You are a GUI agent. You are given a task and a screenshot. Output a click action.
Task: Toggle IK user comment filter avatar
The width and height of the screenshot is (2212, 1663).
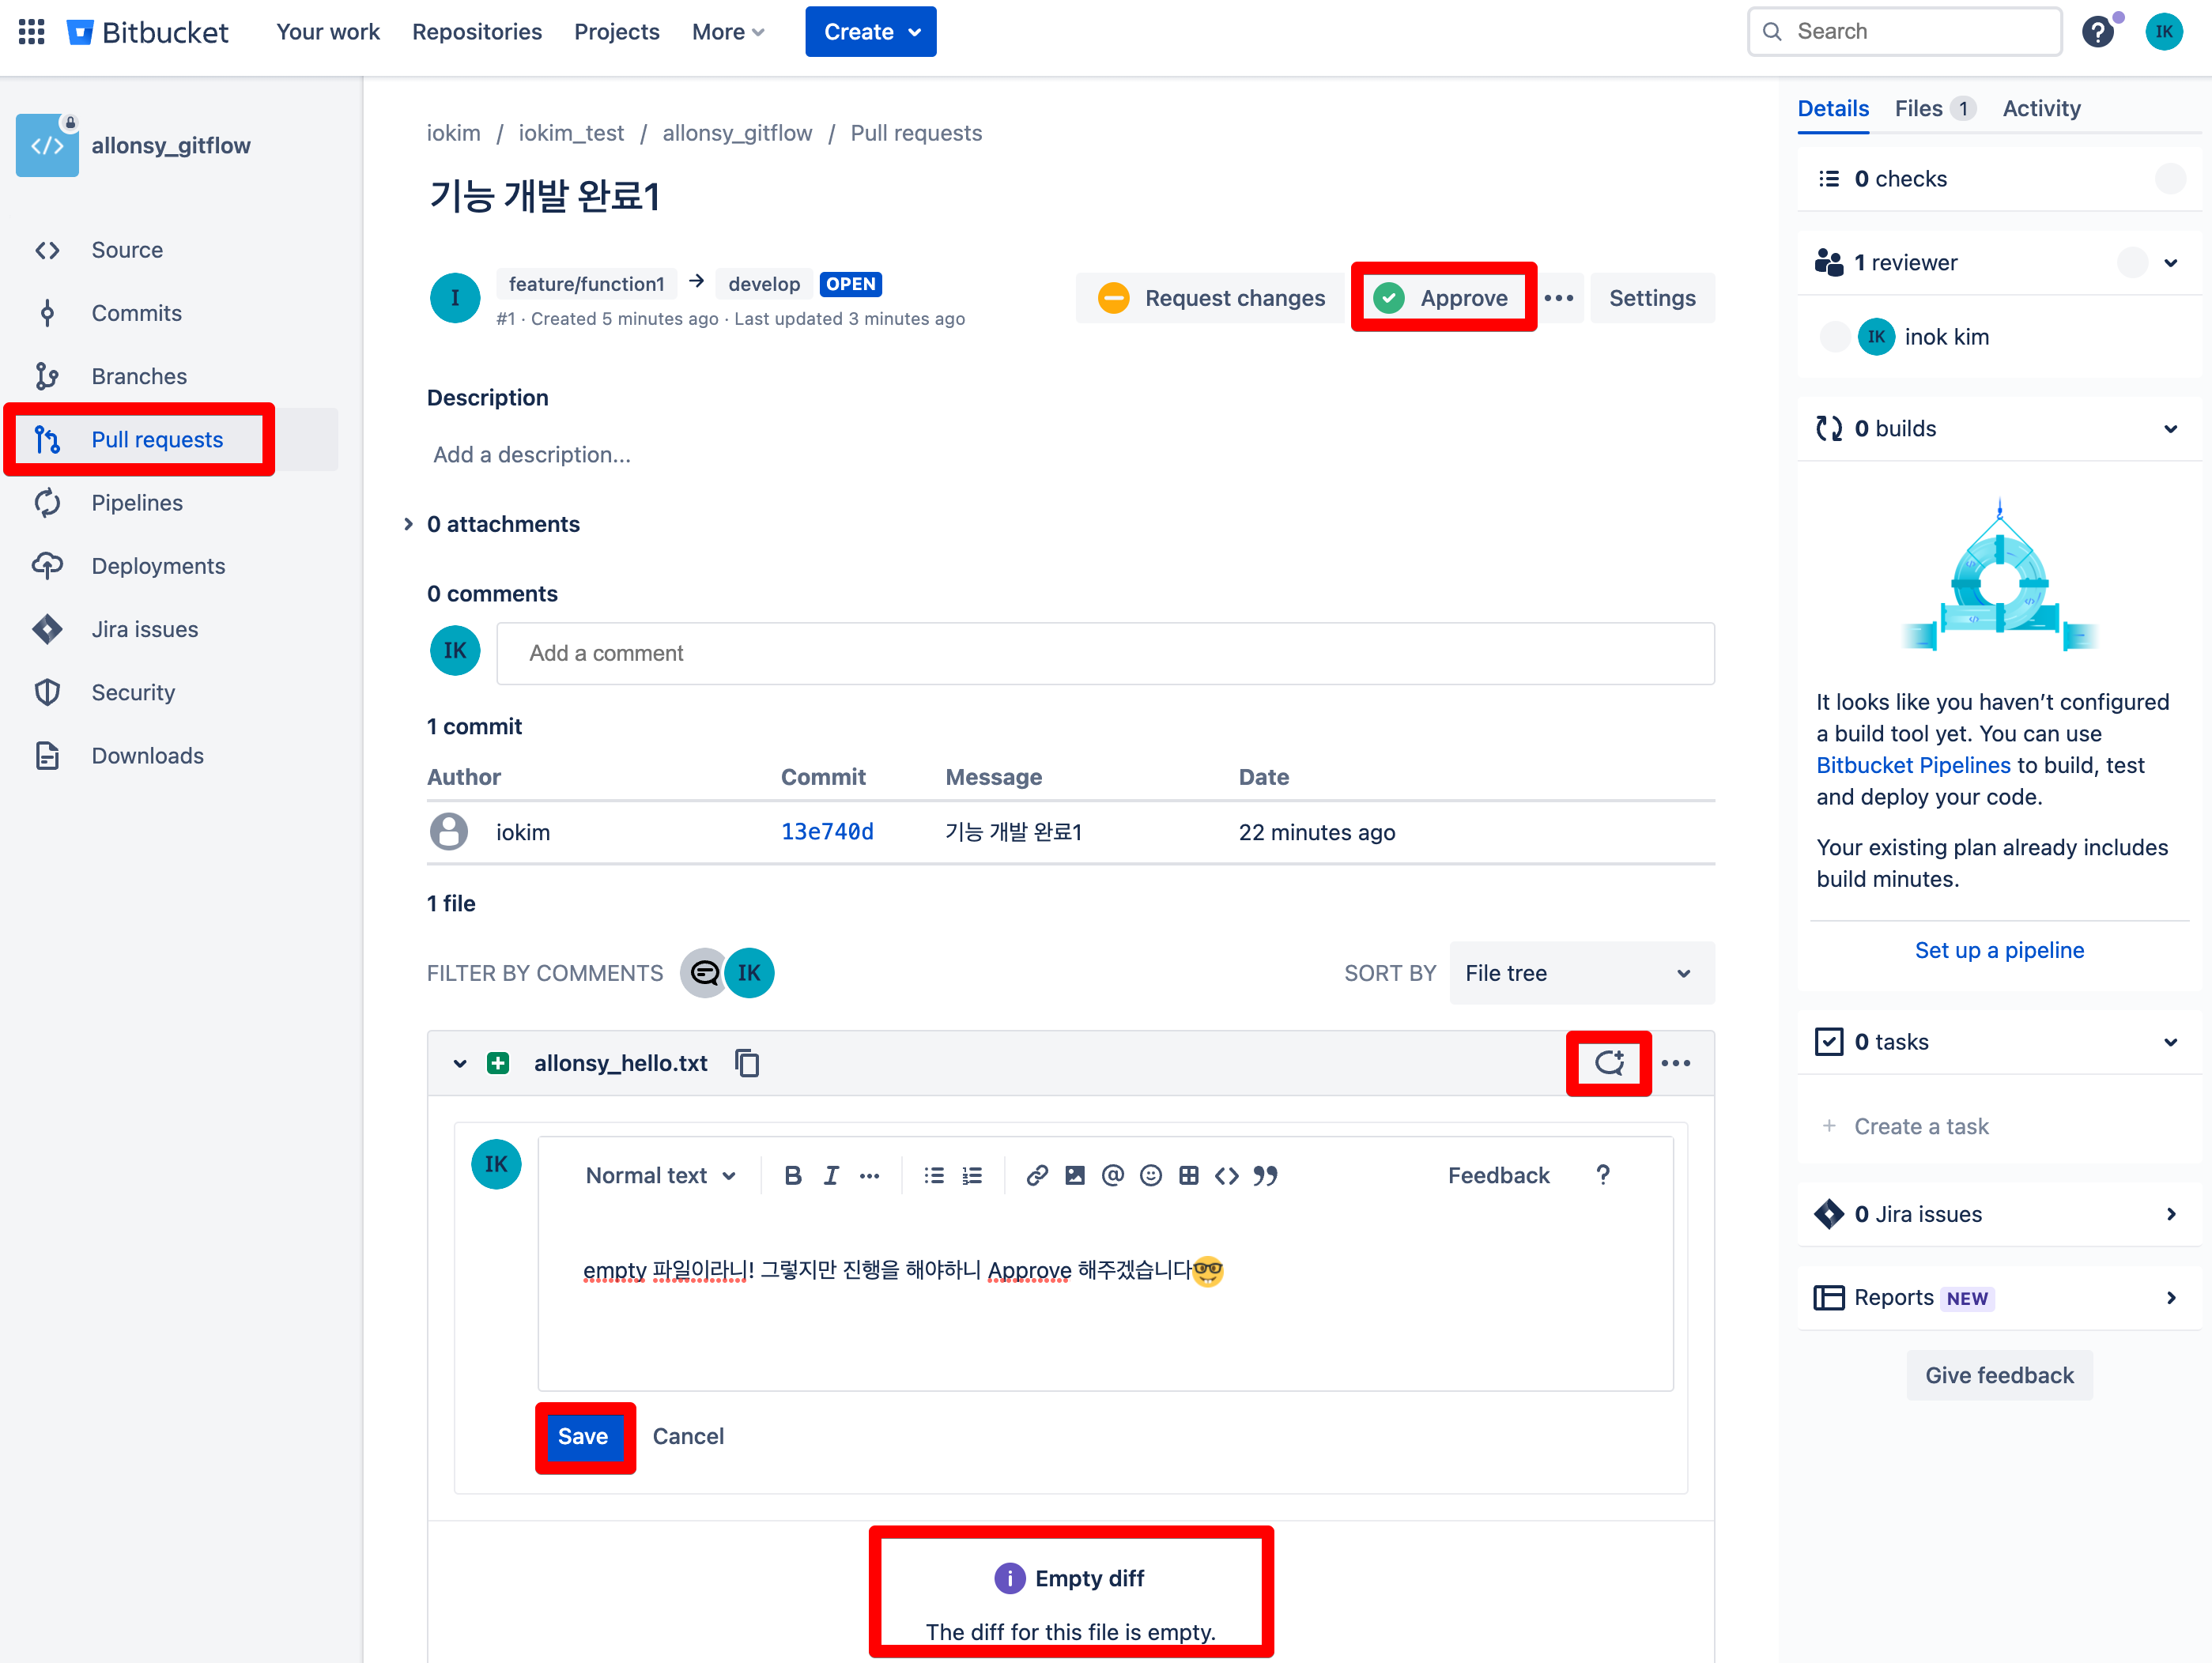749,972
